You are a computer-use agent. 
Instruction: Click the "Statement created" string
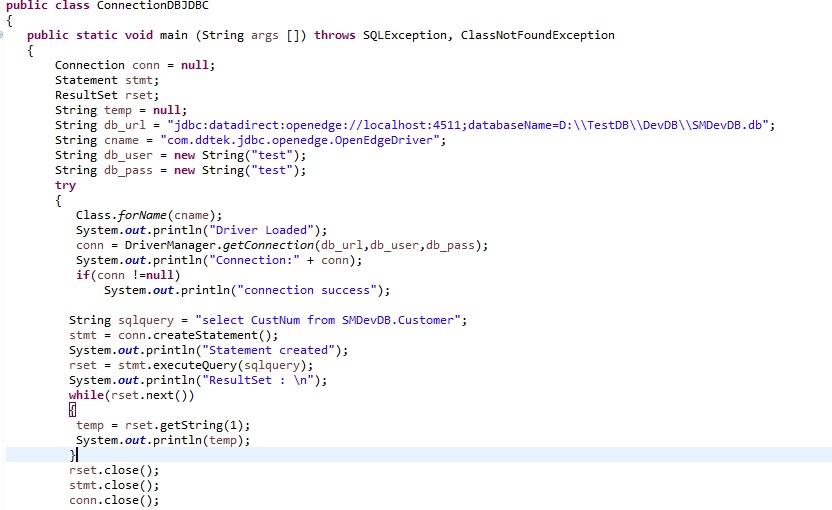(268, 350)
